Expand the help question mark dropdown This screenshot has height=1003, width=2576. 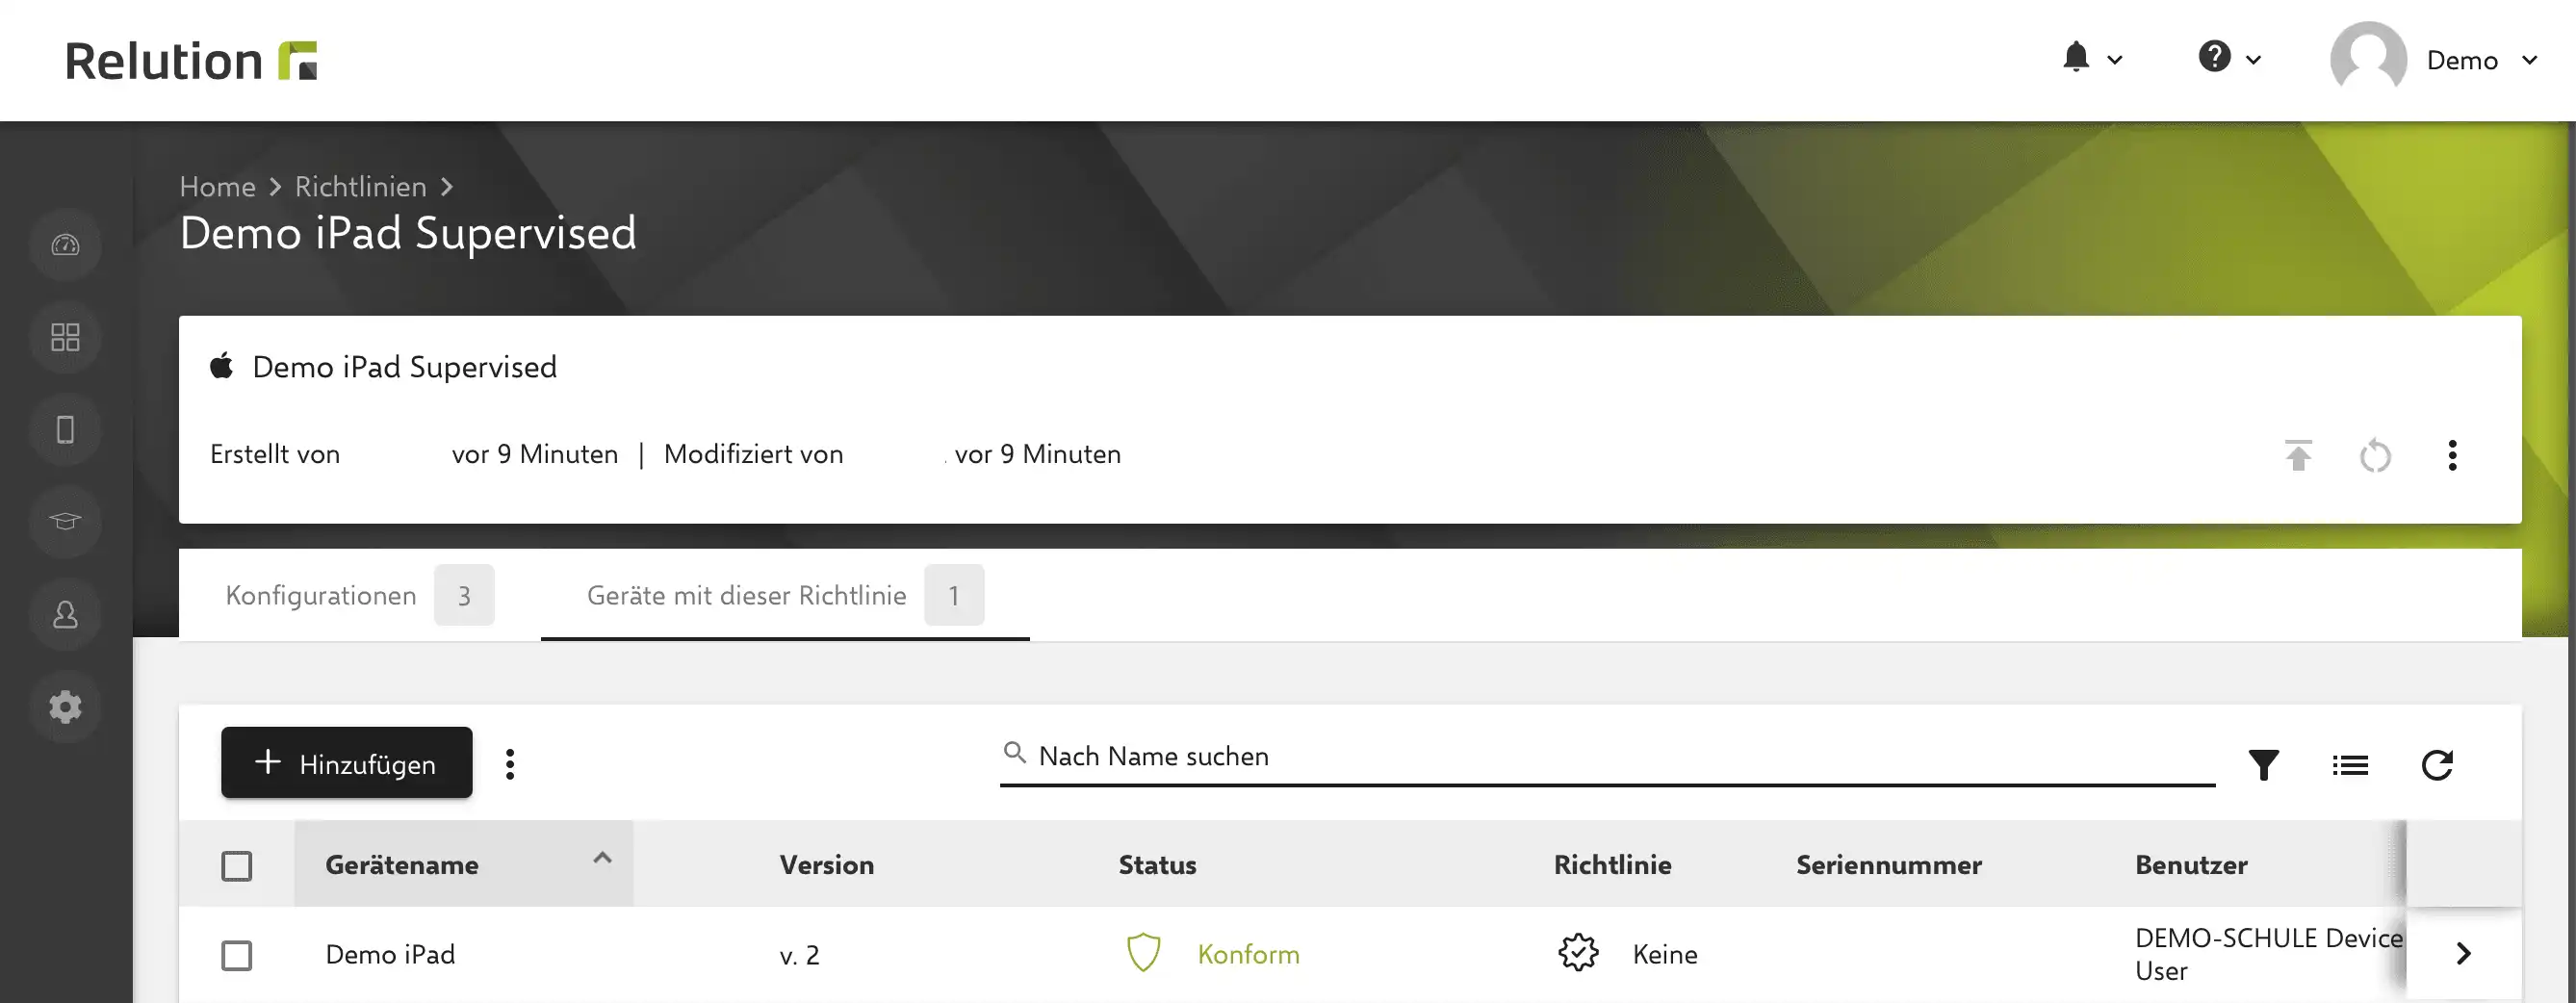(2229, 58)
